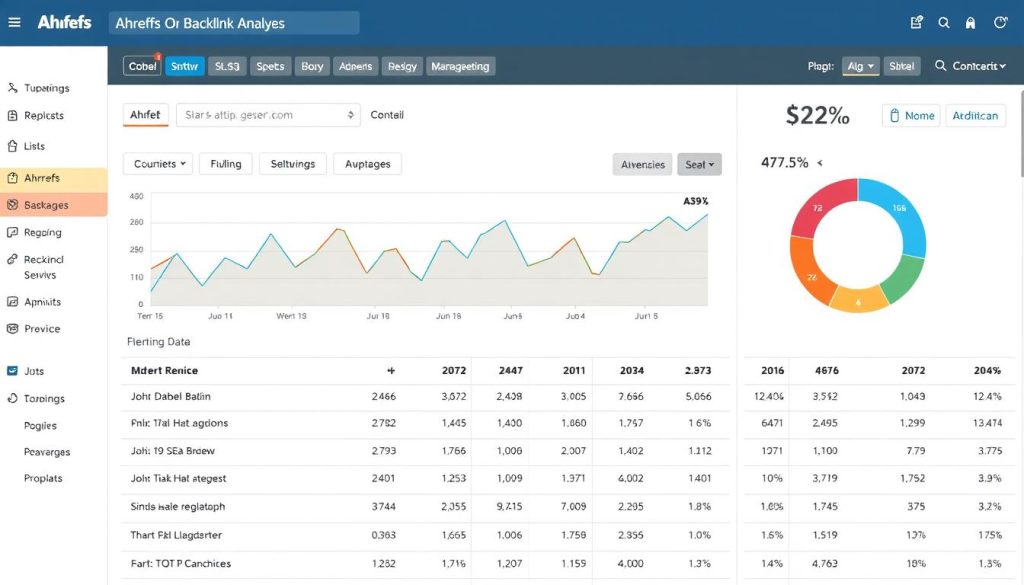Open the Counters dropdown

(x=159, y=164)
